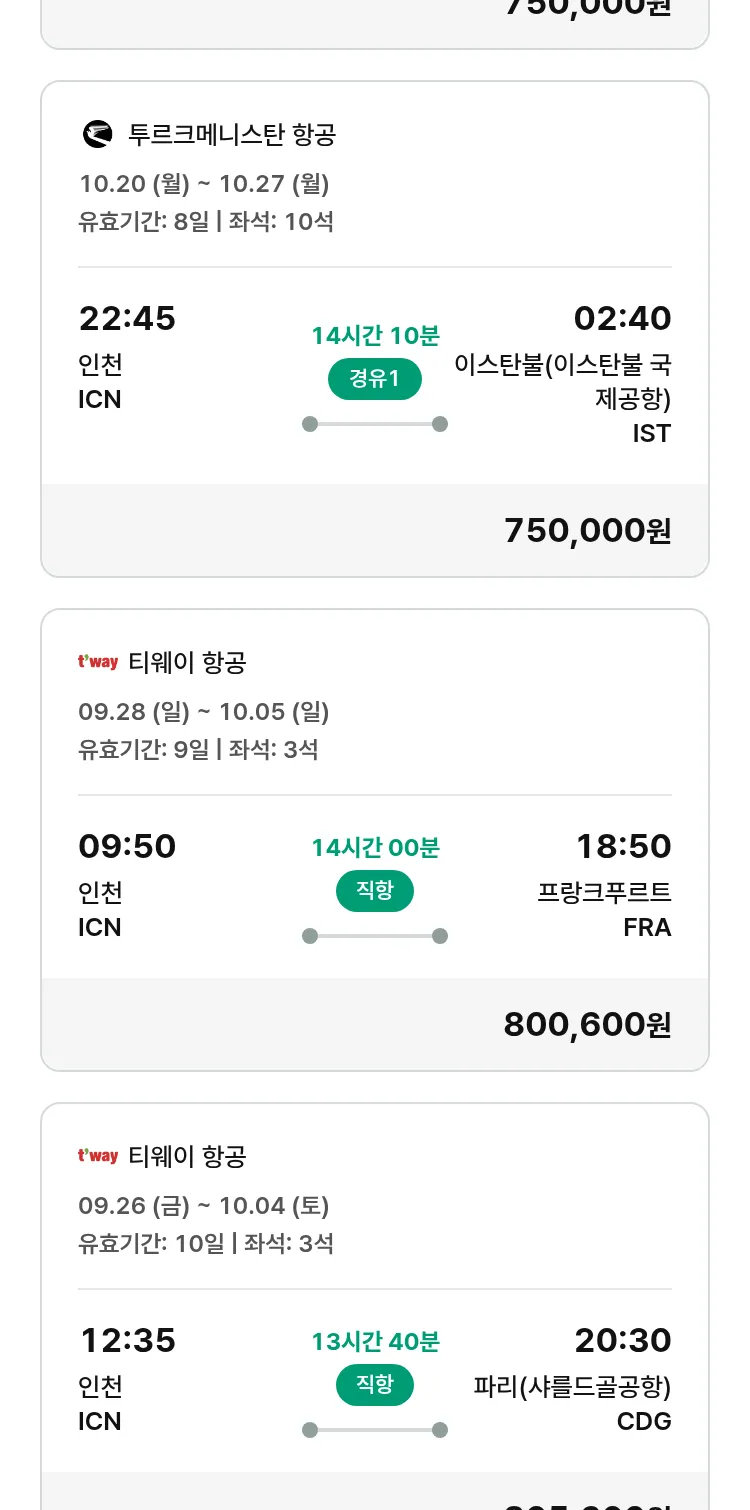Tap the 20:30 Paris CDG arrival time
The image size is (750, 1510).
click(x=622, y=1340)
